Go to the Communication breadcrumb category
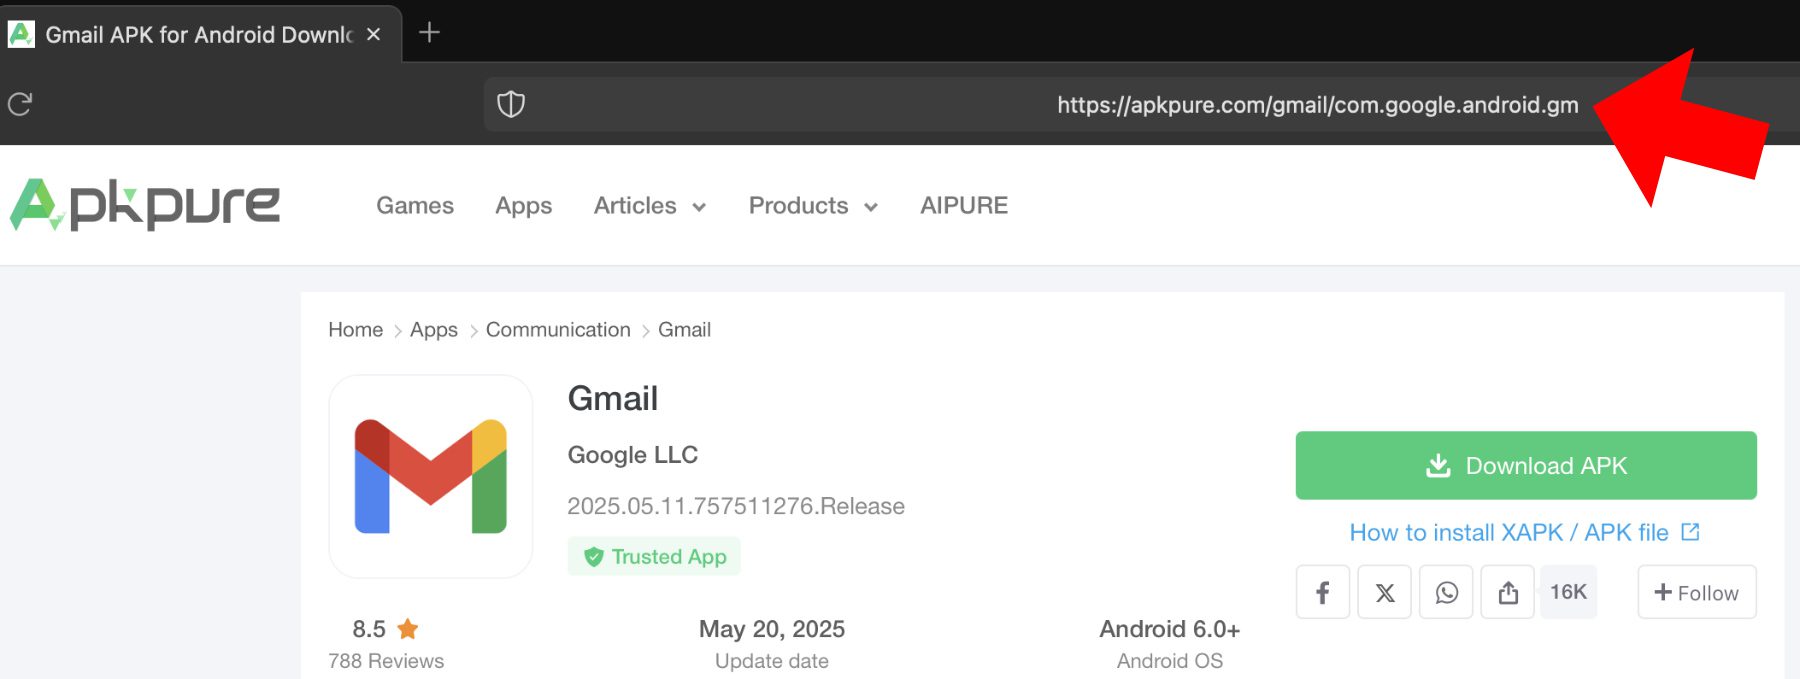 (x=558, y=330)
